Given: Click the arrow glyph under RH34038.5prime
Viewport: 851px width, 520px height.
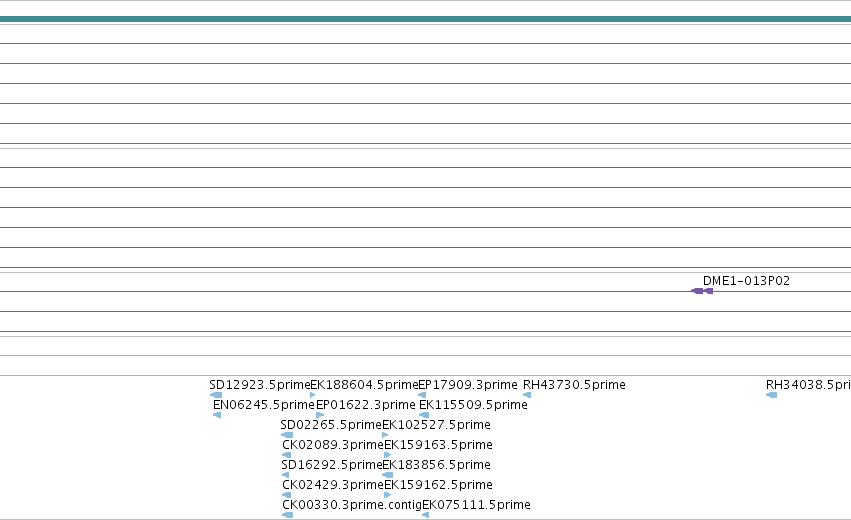Looking at the screenshot, I should pyautogui.click(x=771, y=395).
